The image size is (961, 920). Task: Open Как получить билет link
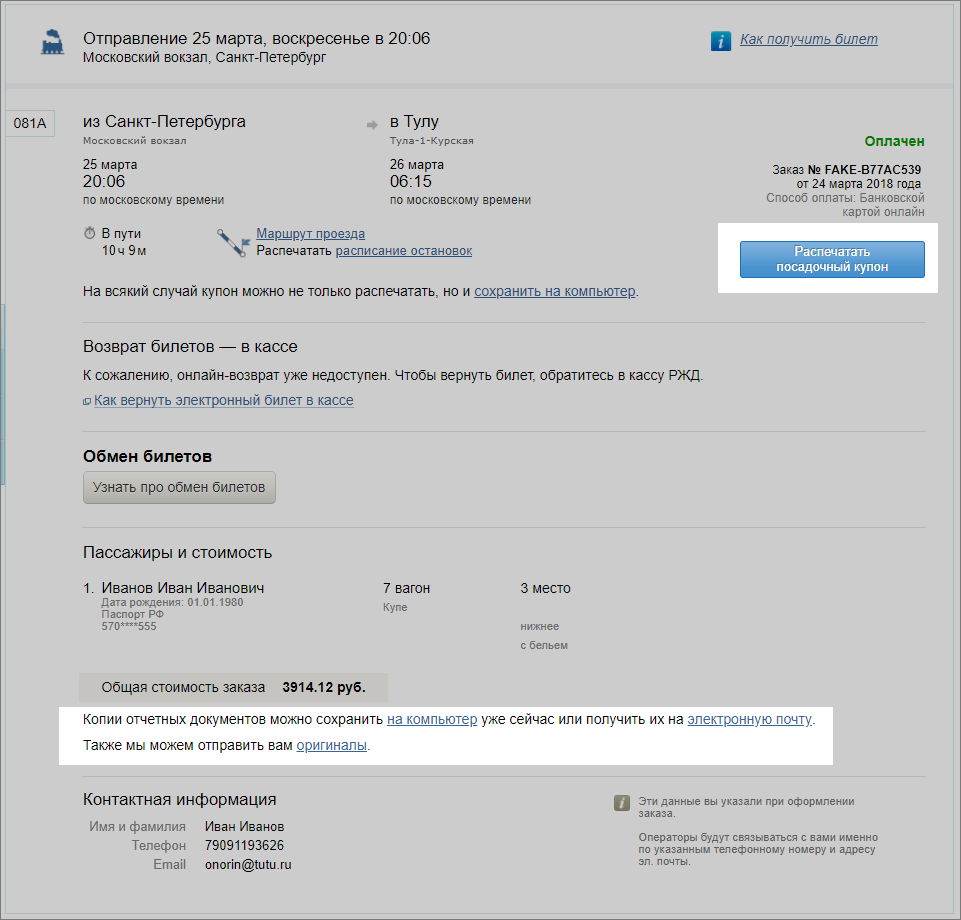click(x=808, y=39)
